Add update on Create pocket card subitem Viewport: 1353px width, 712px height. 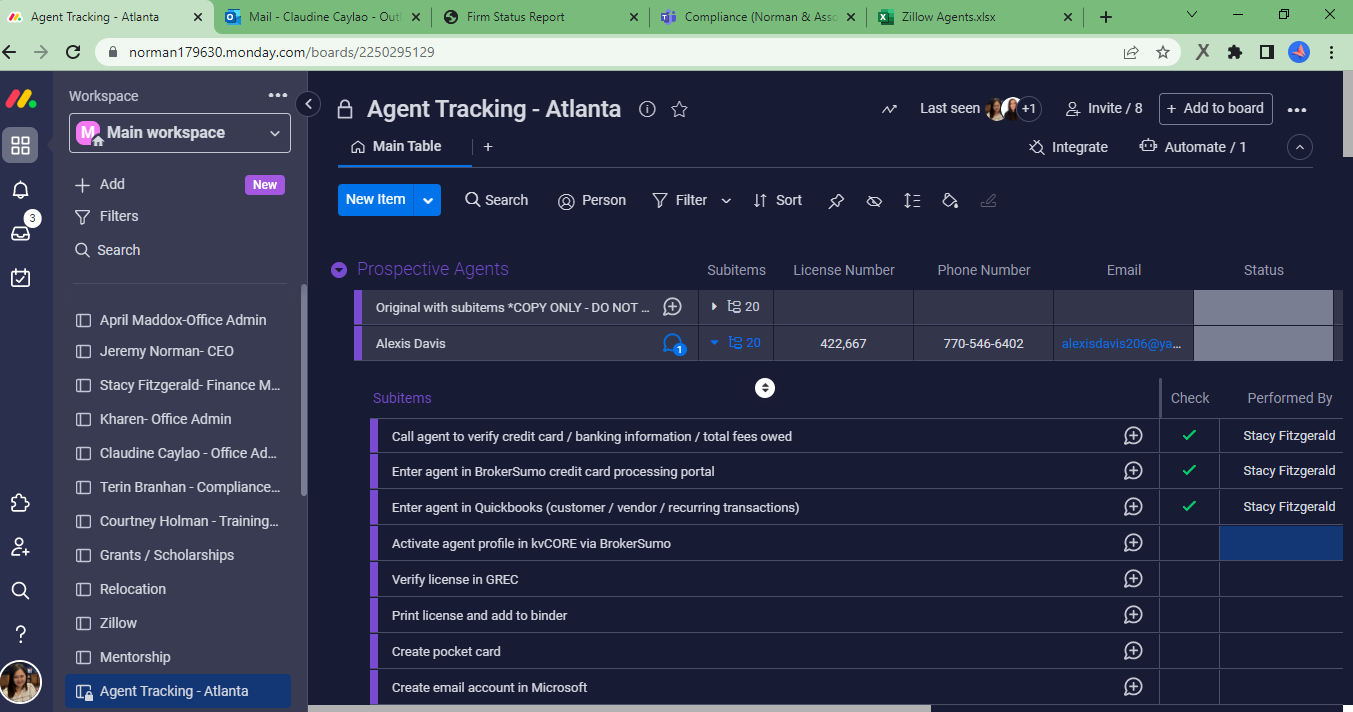[1133, 651]
